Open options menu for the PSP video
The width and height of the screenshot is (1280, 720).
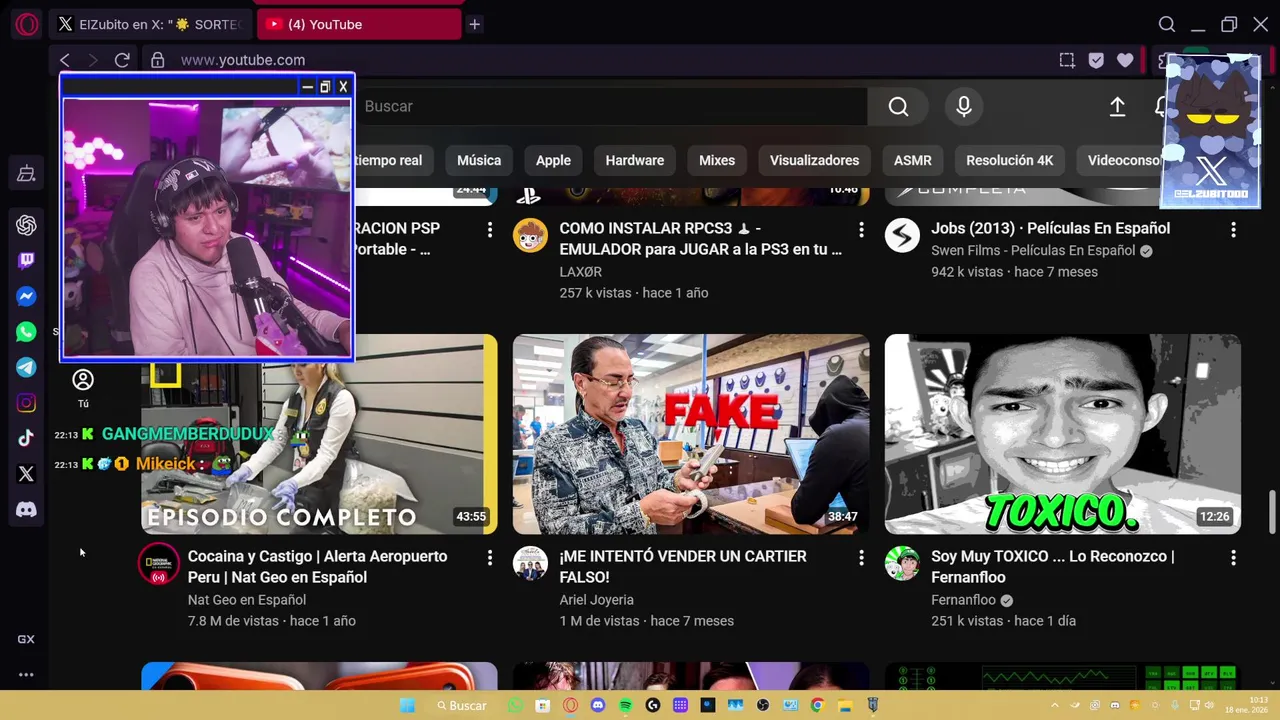(489, 230)
